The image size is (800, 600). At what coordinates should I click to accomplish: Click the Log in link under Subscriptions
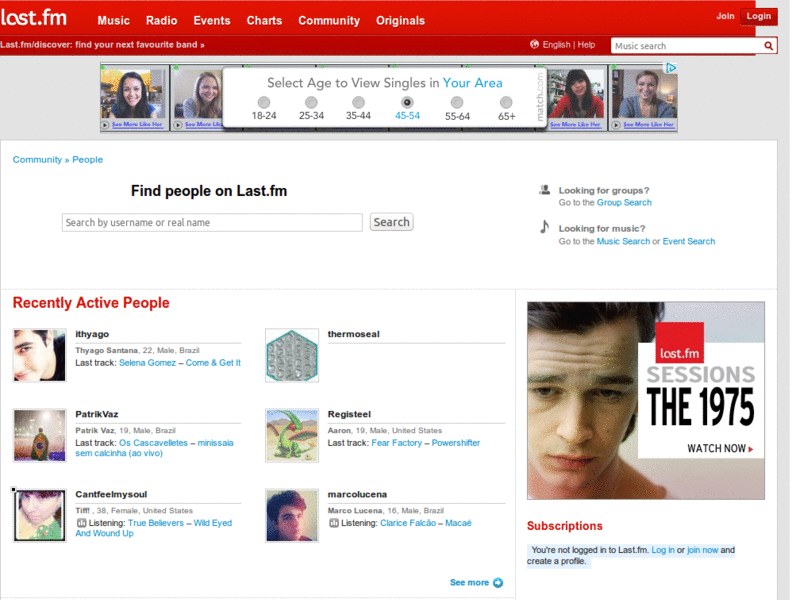(x=663, y=550)
